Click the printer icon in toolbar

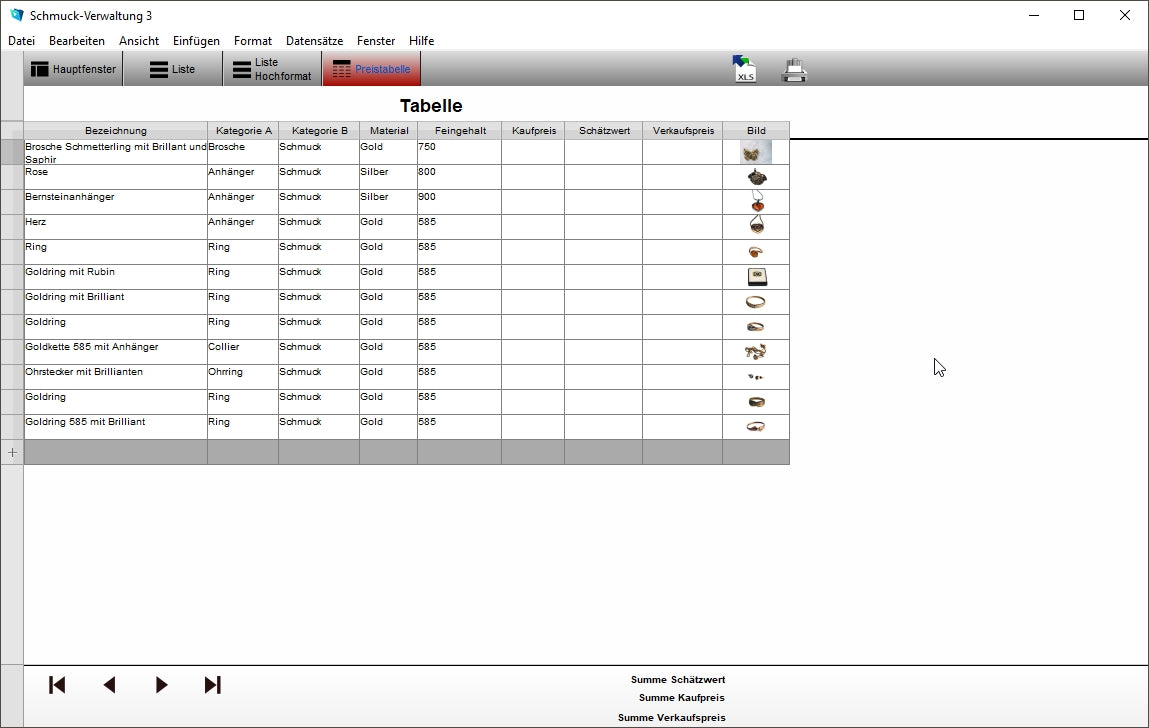click(x=795, y=70)
